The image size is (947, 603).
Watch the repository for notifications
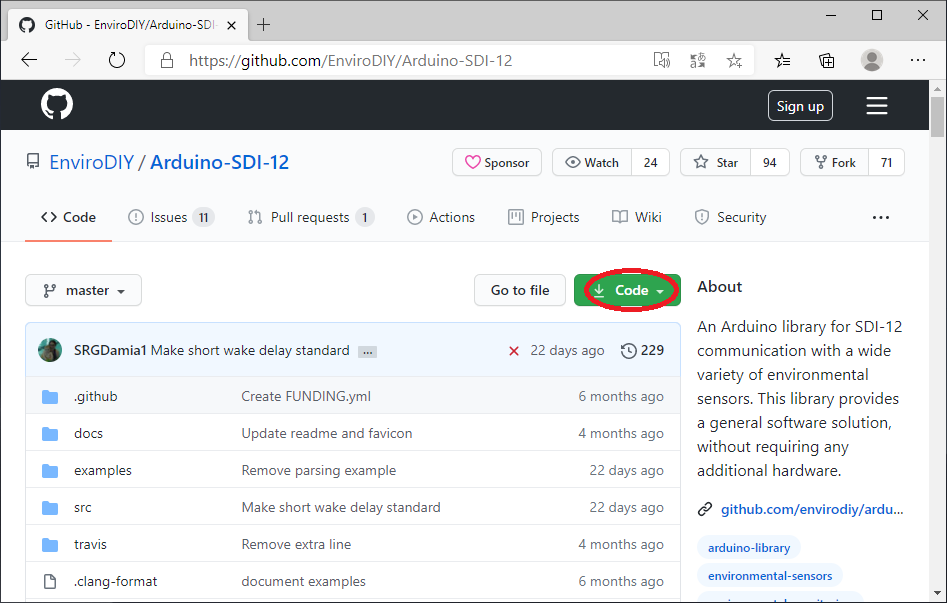(592, 162)
